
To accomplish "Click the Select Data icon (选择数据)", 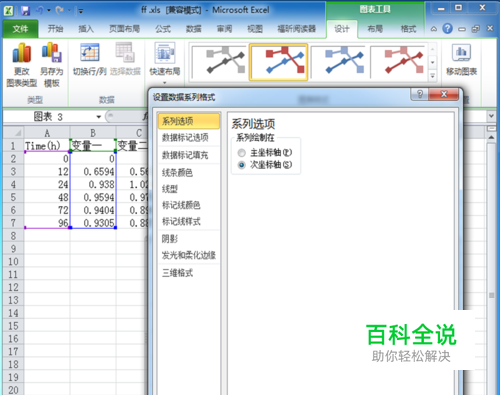I will [125, 59].
